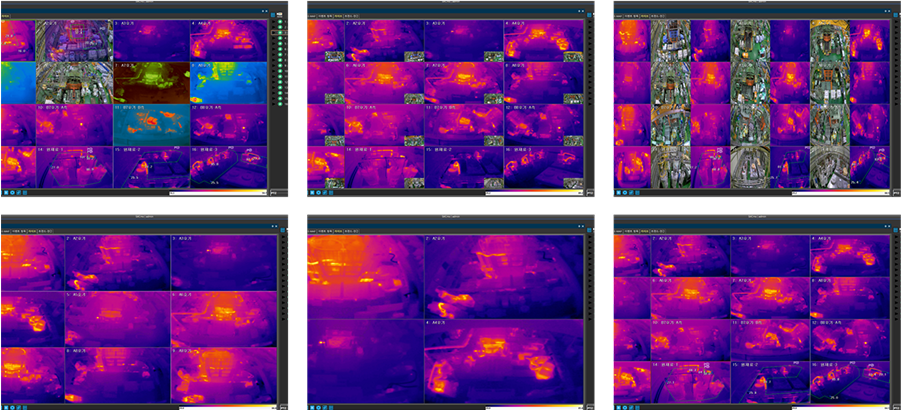Click blue square icon atop nine-camera window's side panel

pyautogui.click(x=283, y=230)
